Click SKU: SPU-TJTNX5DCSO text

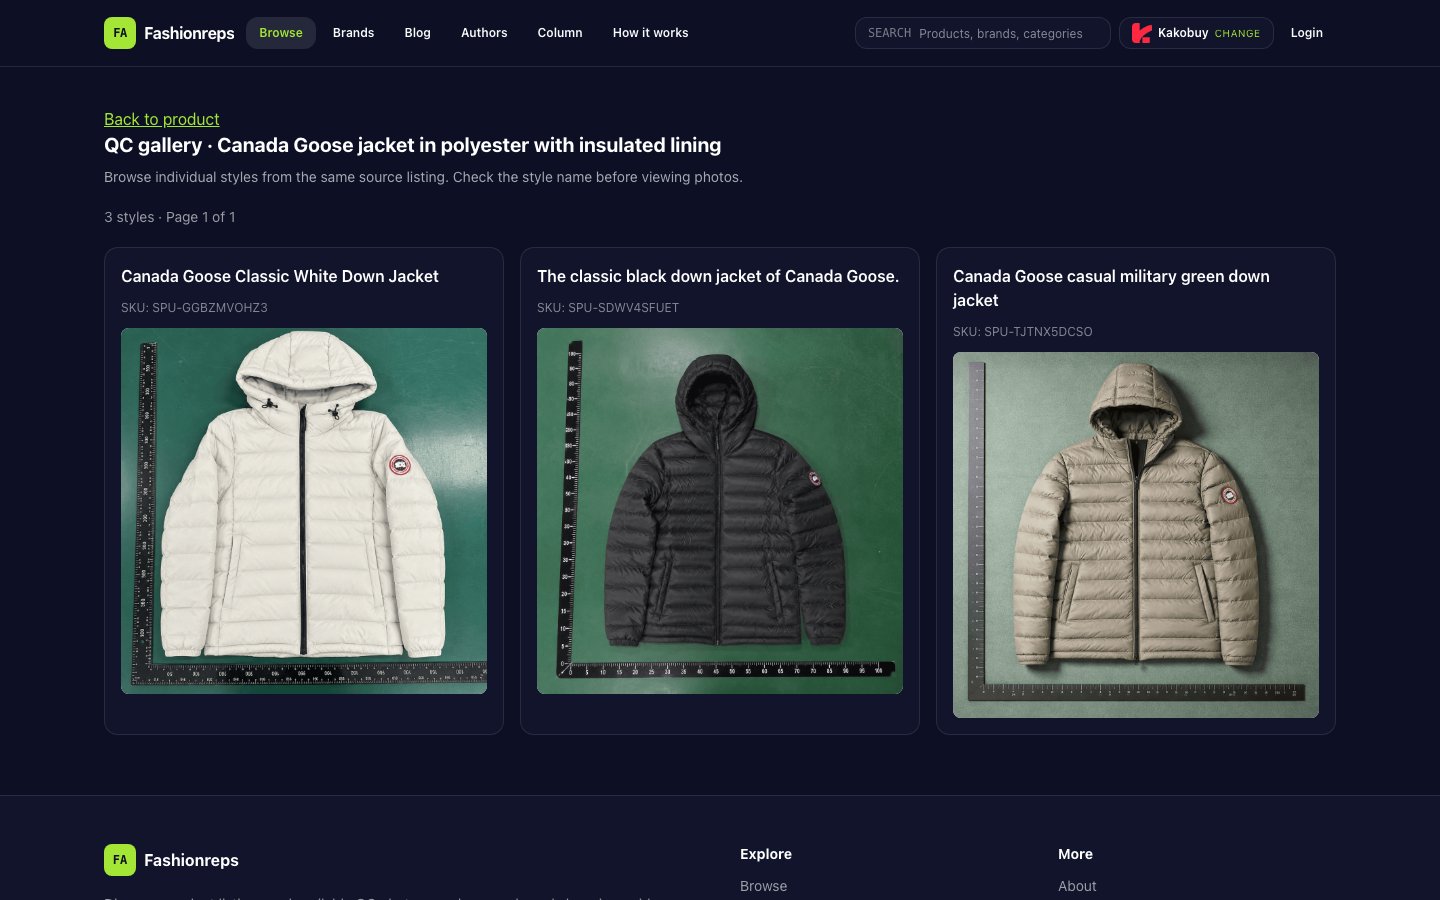[1022, 331]
